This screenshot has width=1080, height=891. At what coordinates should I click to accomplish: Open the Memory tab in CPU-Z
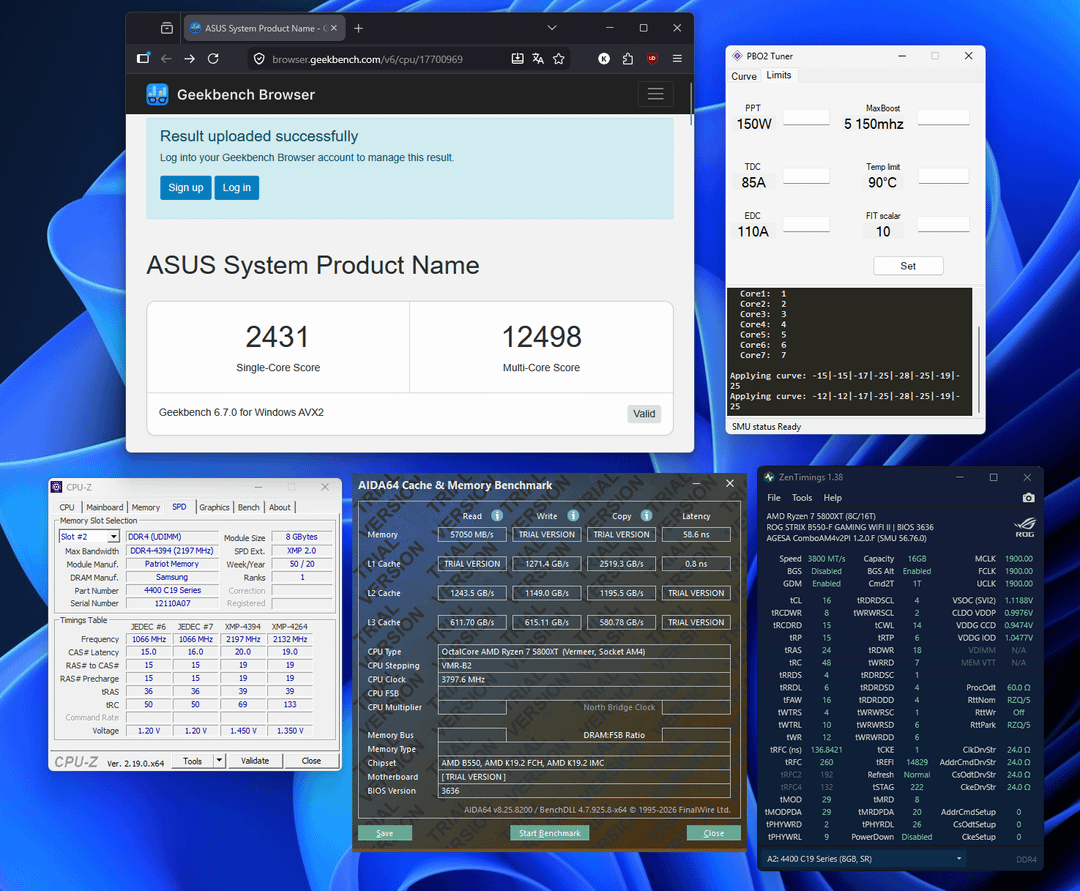click(x=146, y=507)
